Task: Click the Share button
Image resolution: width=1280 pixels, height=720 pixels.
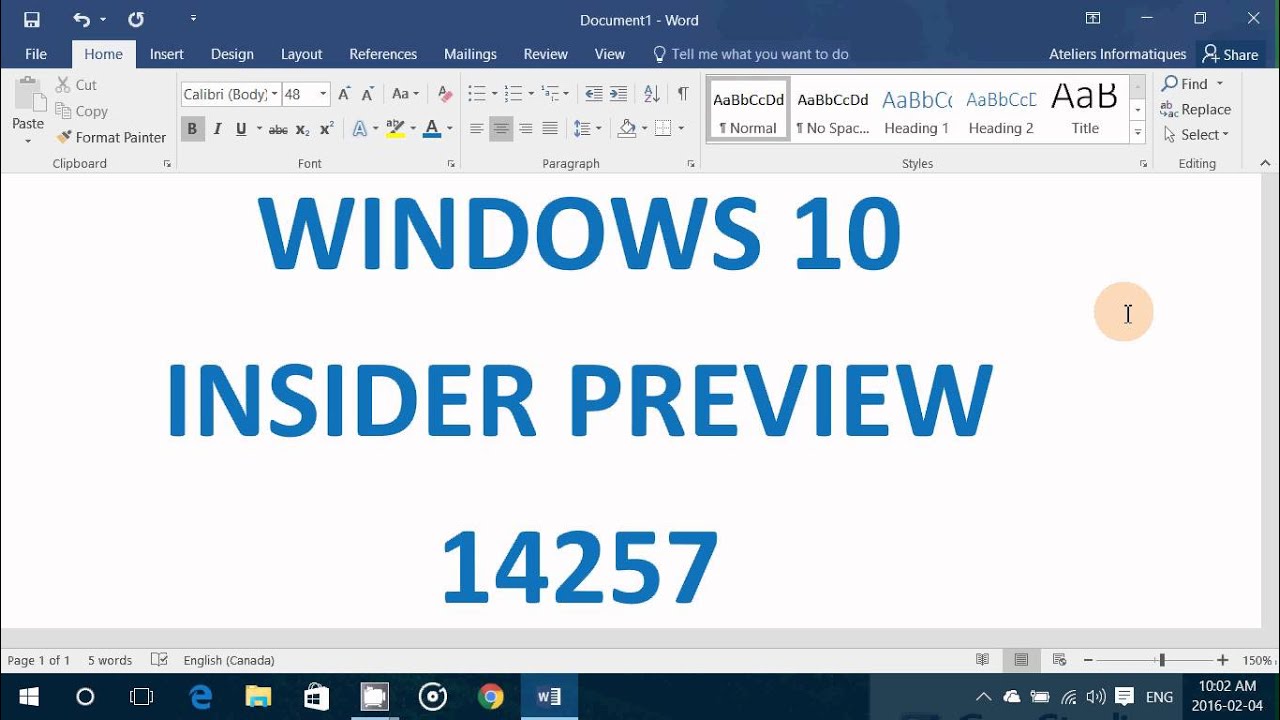Action: pyautogui.click(x=1231, y=54)
